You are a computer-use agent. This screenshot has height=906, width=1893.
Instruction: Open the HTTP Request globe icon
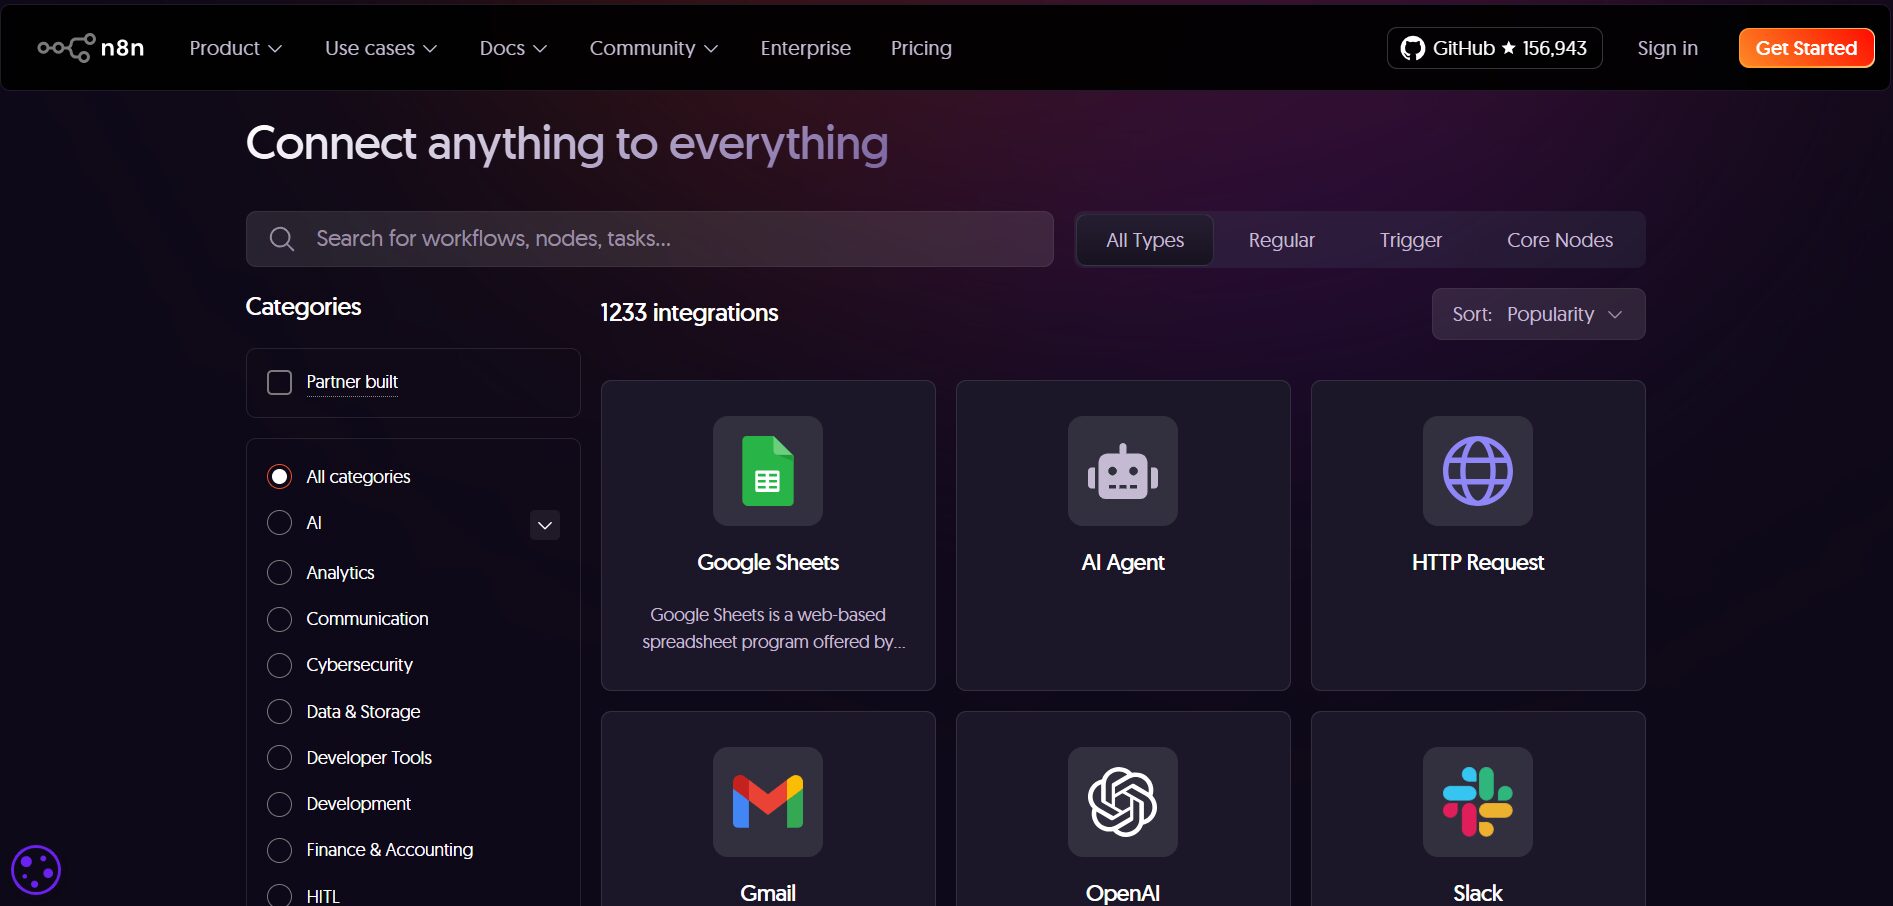(1477, 471)
